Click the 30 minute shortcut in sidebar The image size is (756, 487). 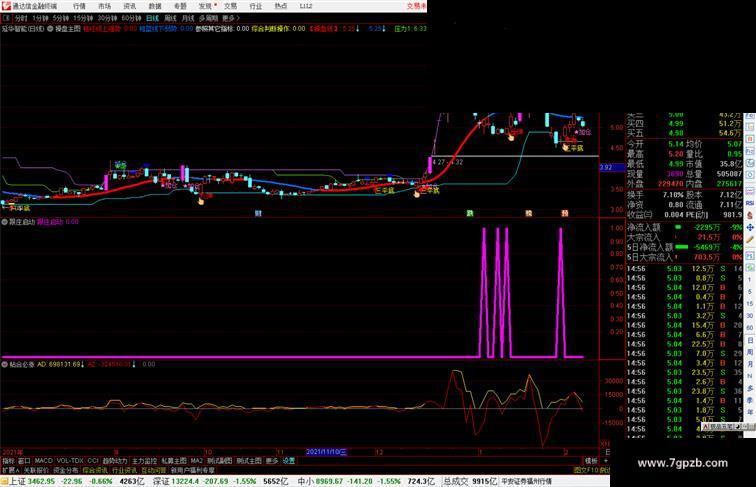[x=750, y=316]
